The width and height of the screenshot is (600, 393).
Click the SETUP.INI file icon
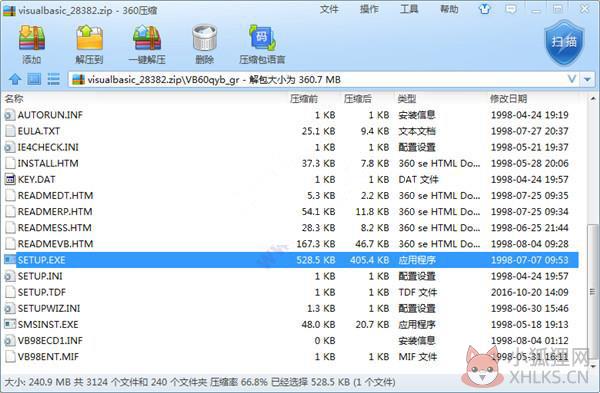click(10, 276)
